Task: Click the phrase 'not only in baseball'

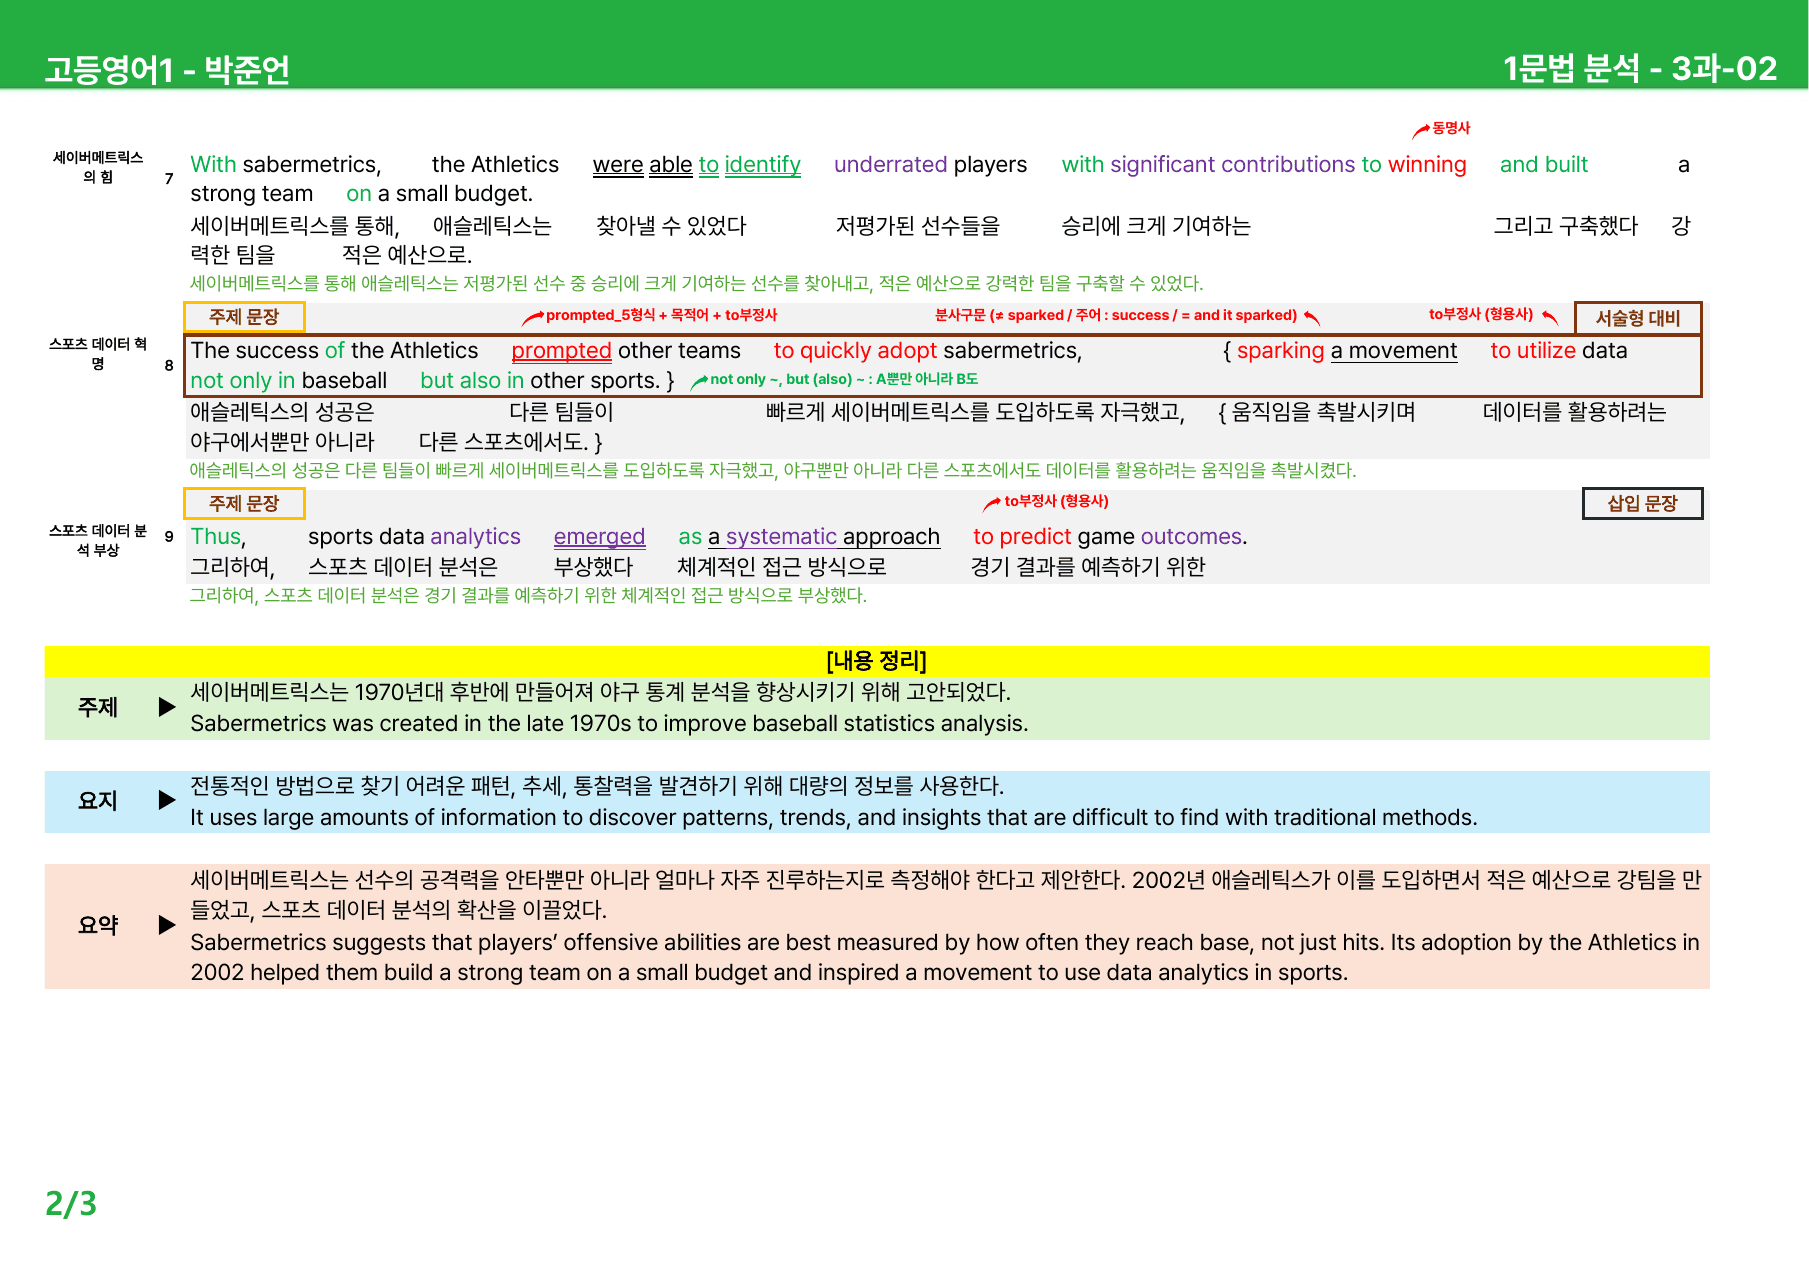Action: (288, 380)
